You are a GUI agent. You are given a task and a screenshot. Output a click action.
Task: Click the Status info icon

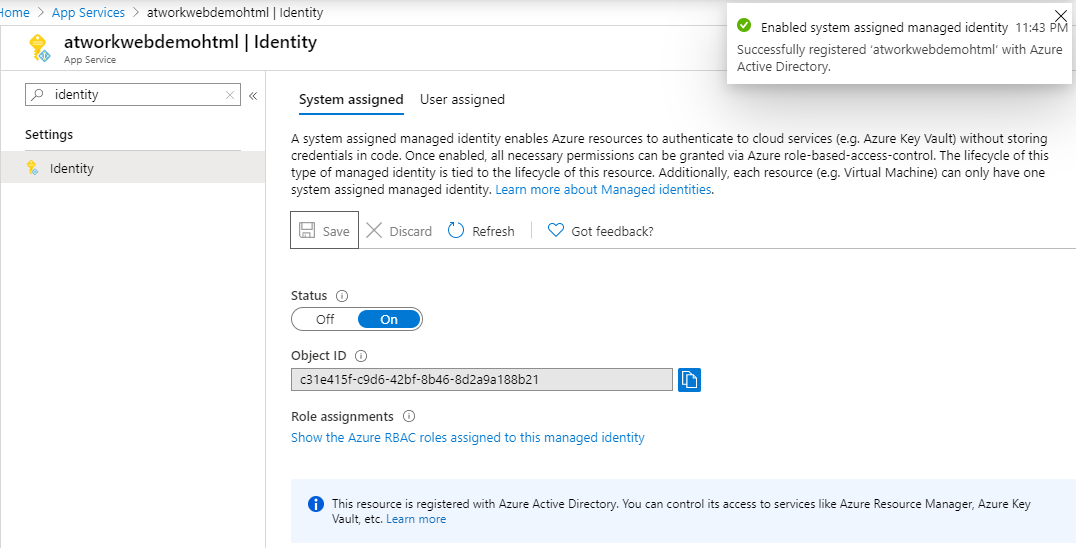342,296
